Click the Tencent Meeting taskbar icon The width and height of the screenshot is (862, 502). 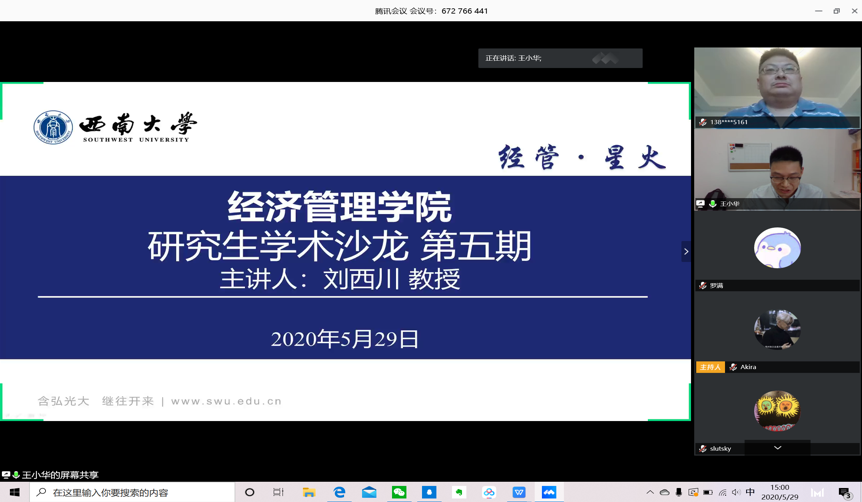549,492
